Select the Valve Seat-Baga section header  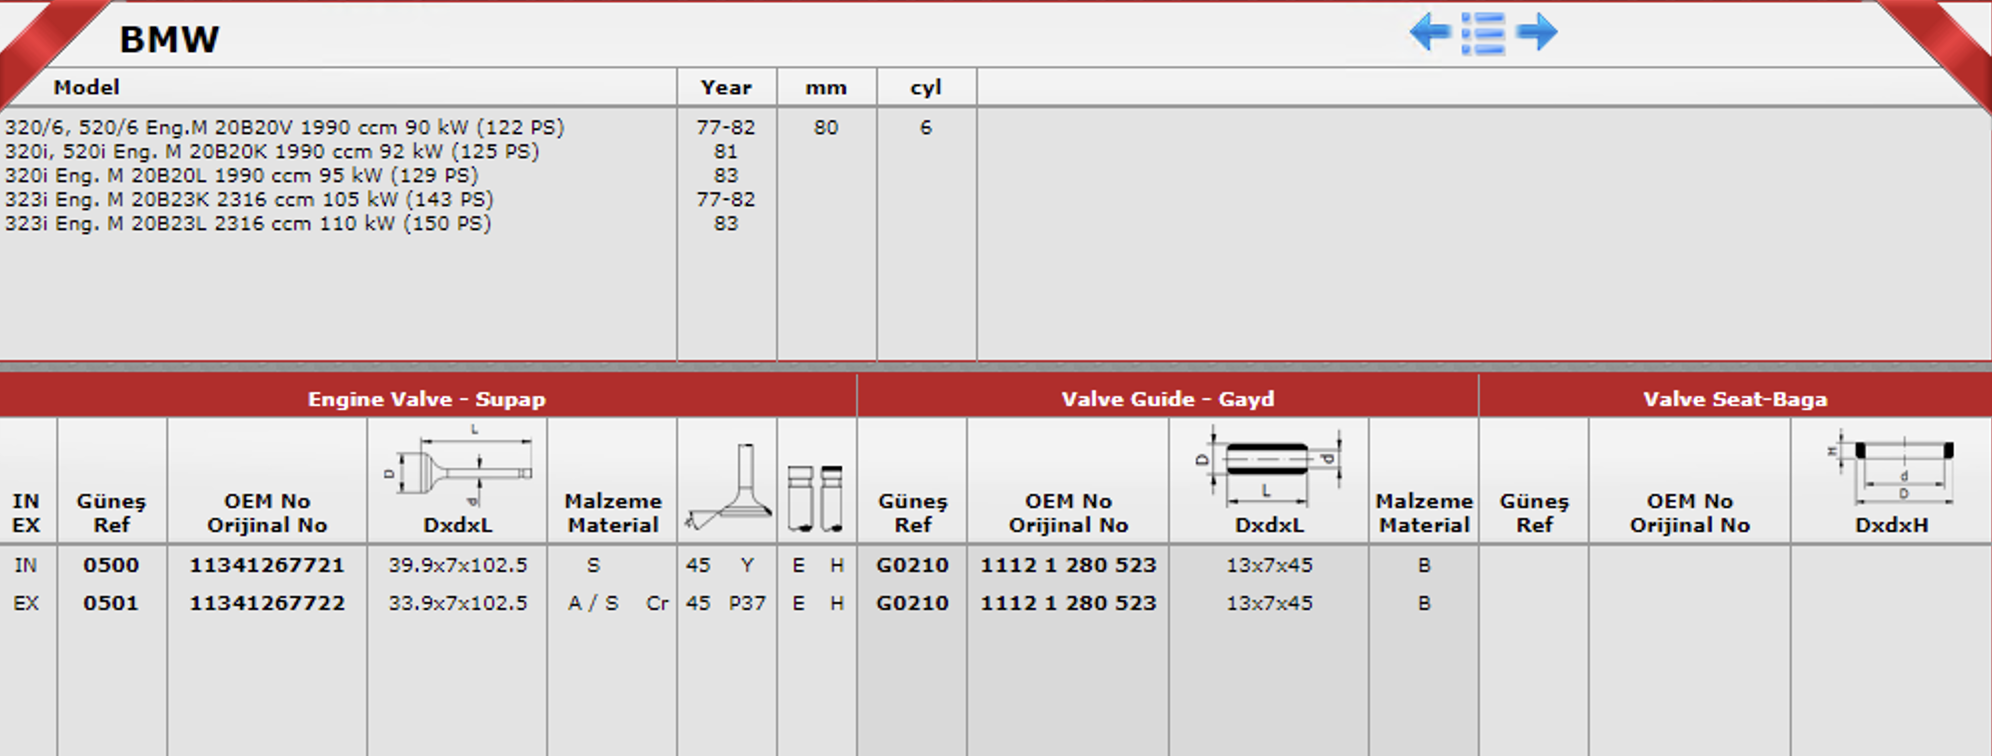pos(1735,398)
